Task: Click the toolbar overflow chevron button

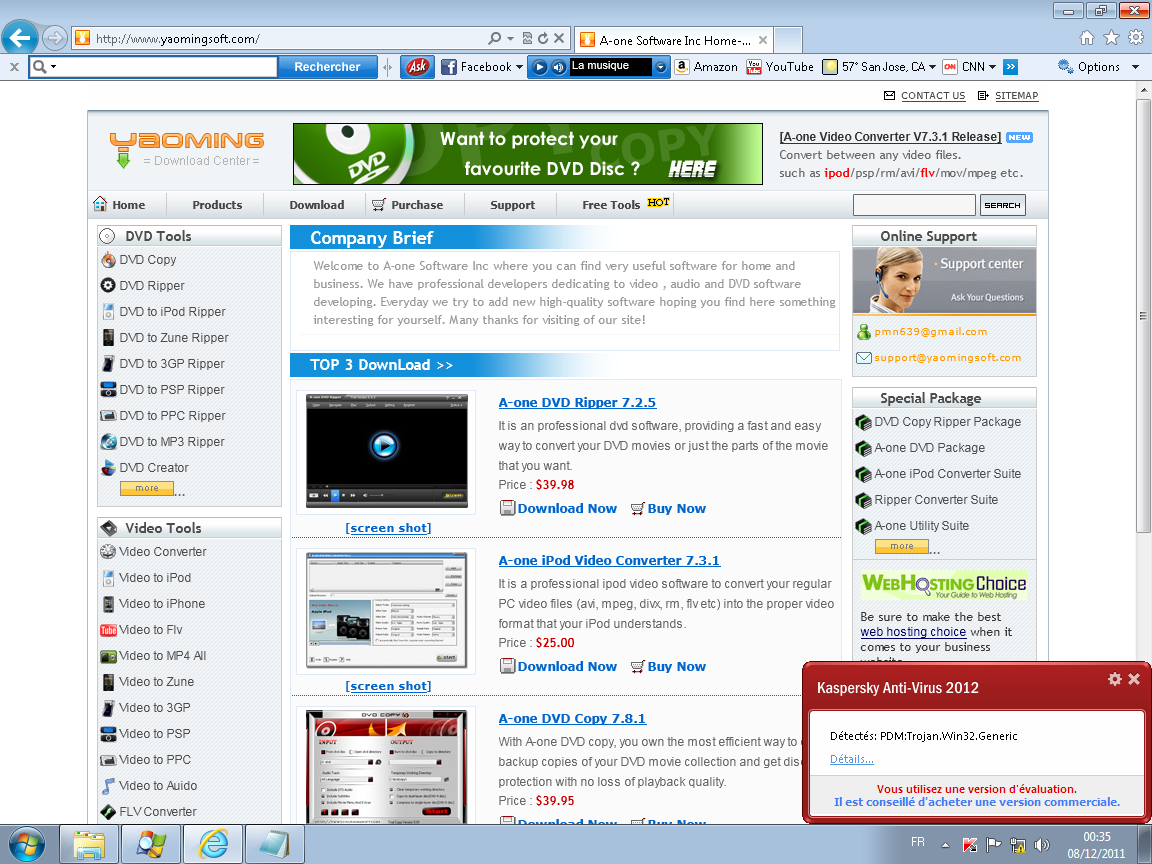Action: pyautogui.click(x=1011, y=67)
